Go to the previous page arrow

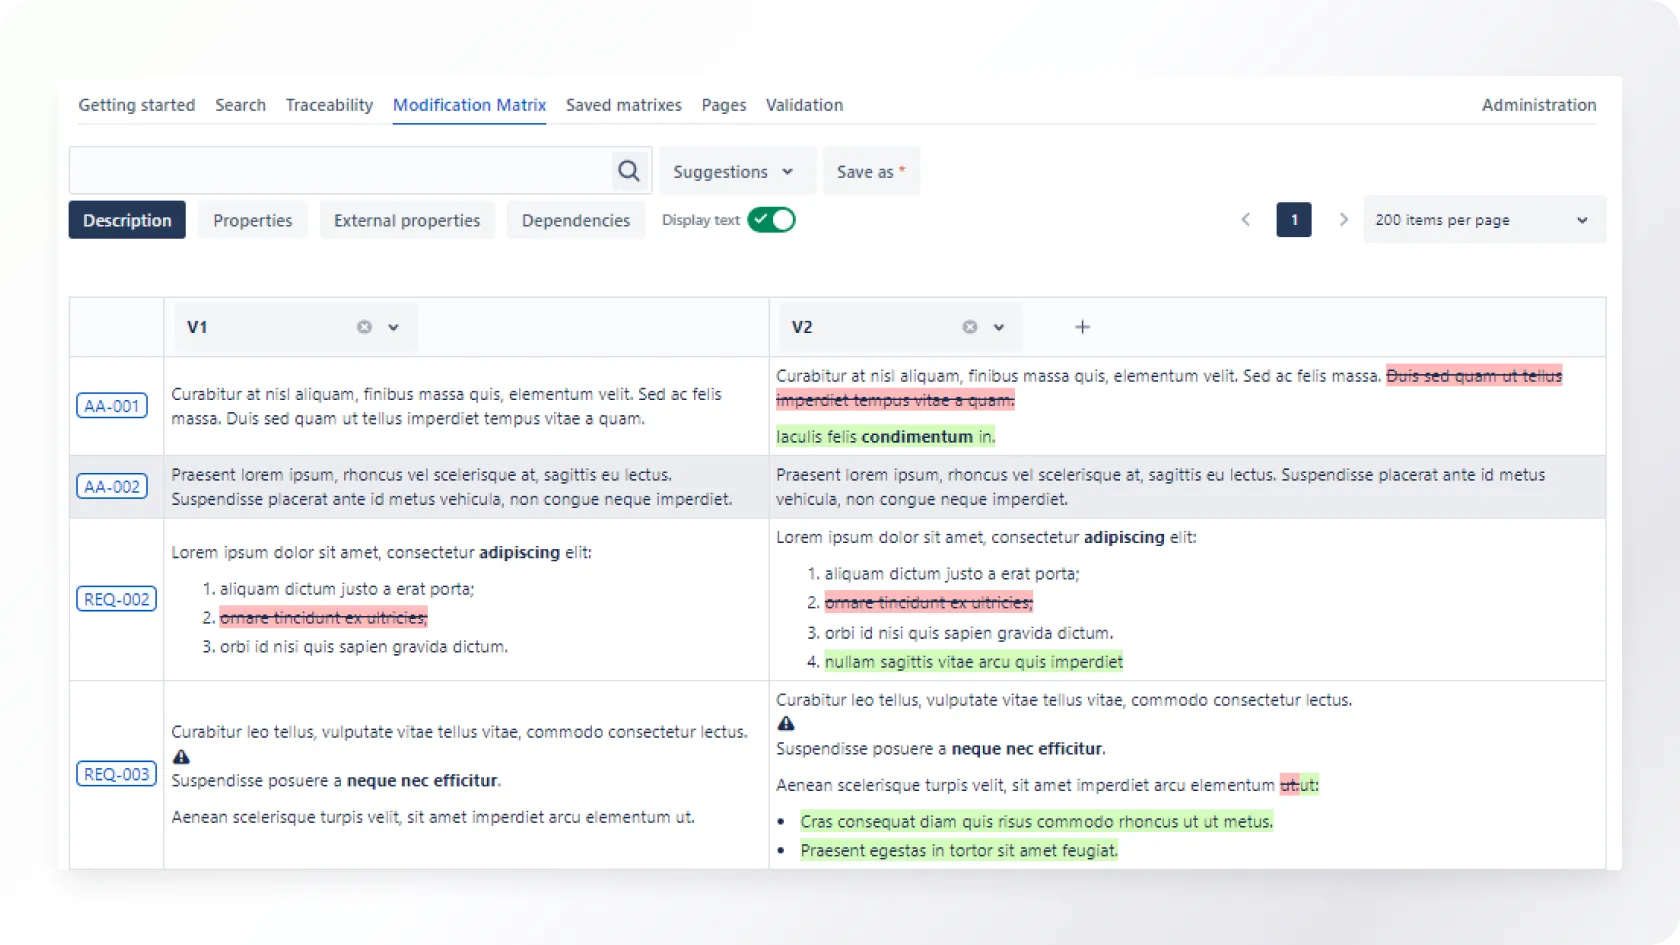click(1245, 220)
